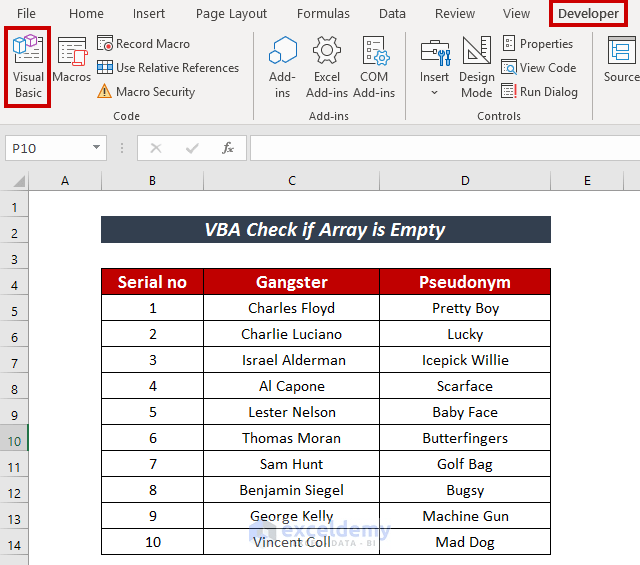Open the XML Source pane

[622, 60]
